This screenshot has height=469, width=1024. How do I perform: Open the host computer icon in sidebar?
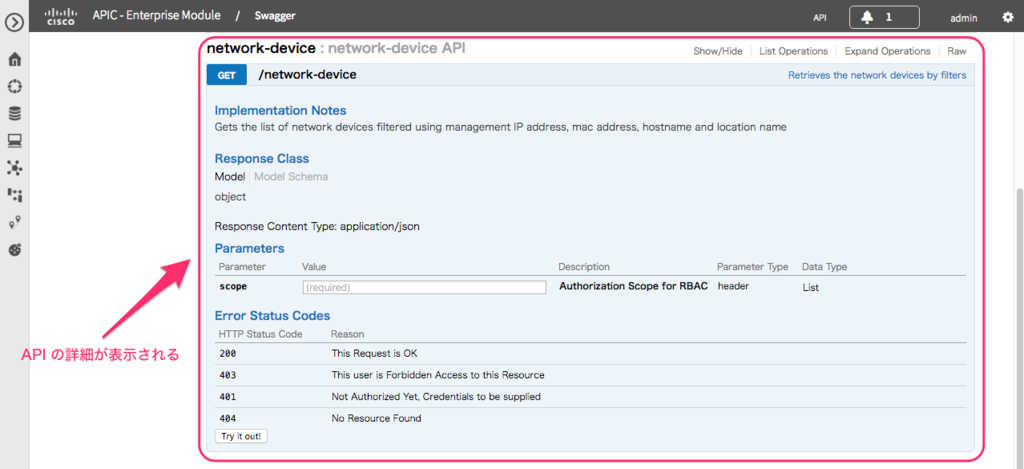[x=14, y=140]
